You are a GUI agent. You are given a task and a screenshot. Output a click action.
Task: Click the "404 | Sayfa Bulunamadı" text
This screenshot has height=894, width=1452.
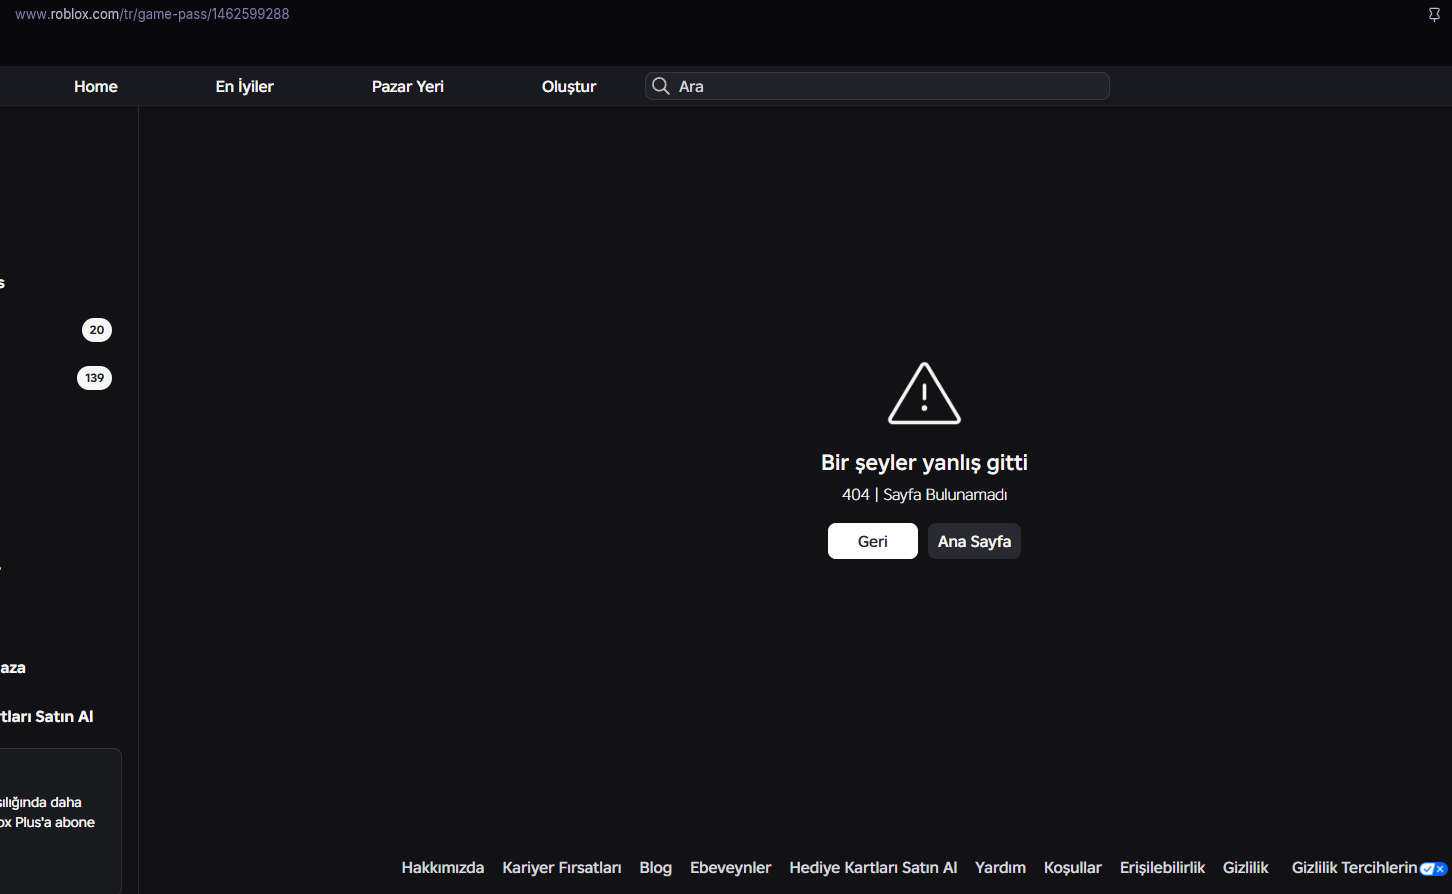(x=924, y=495)
